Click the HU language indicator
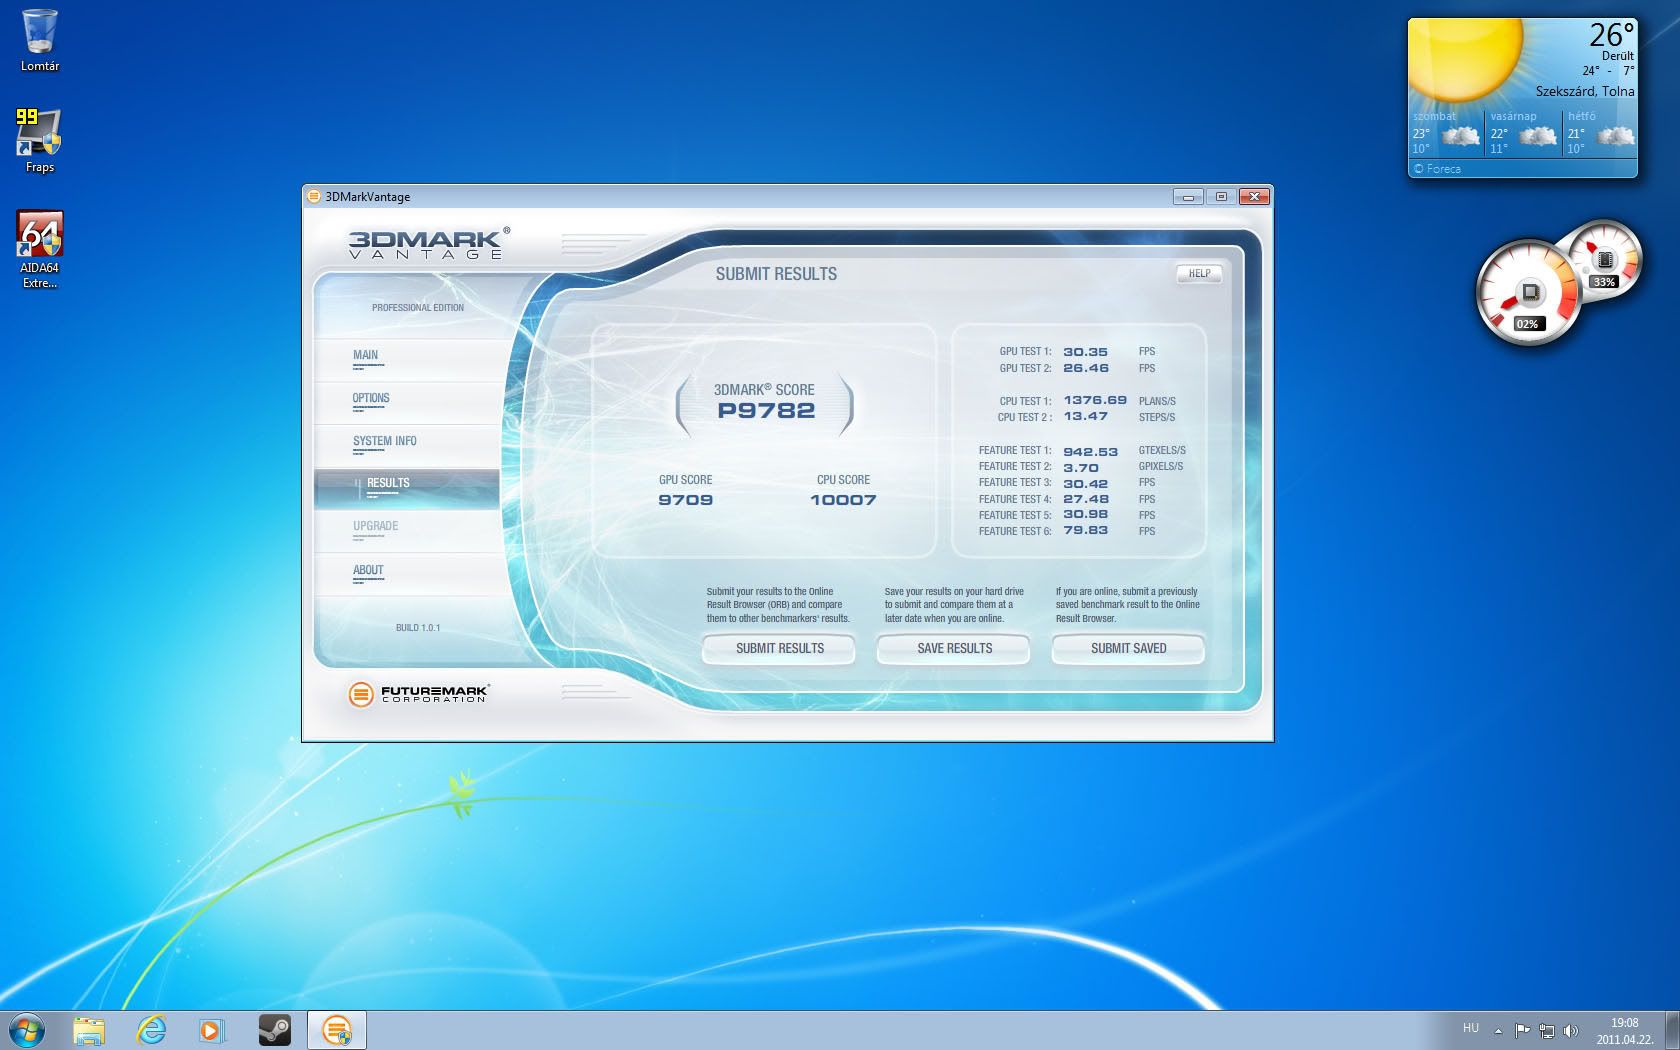Image resolution: width=1680 pixels, height=1050 pixels. (1470, 1028)
